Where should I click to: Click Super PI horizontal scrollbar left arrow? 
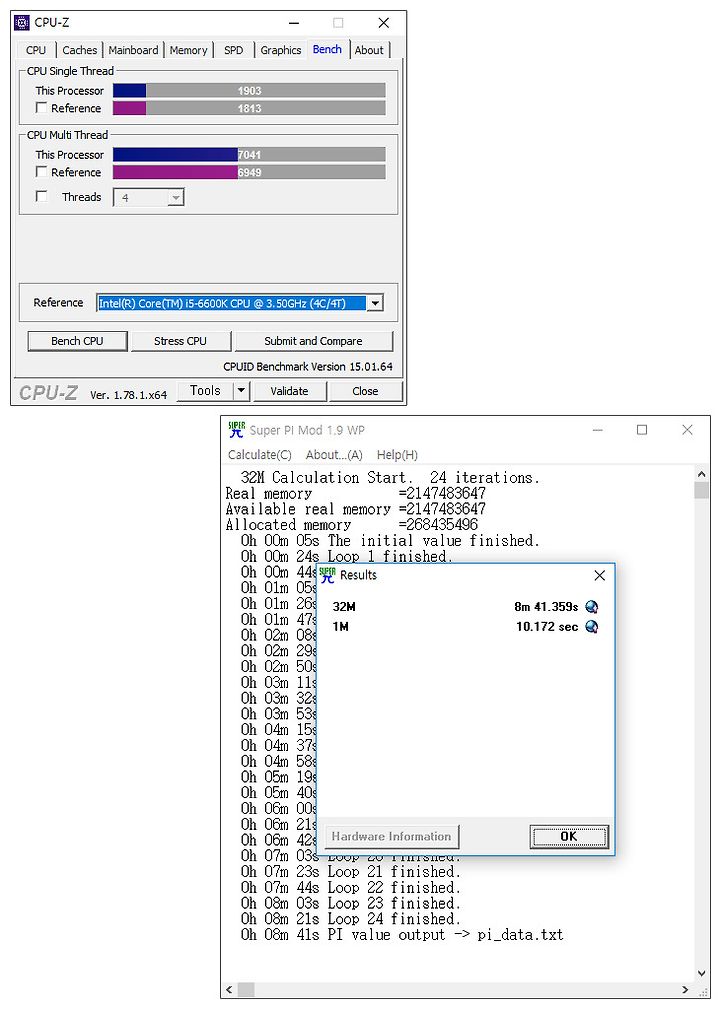pos(230,989)
